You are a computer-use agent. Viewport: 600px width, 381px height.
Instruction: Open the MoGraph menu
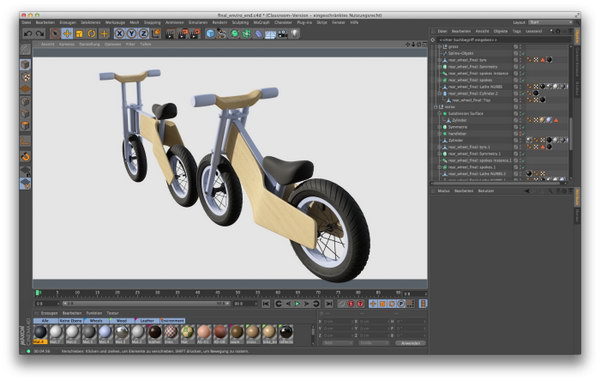tap(261, 23)
